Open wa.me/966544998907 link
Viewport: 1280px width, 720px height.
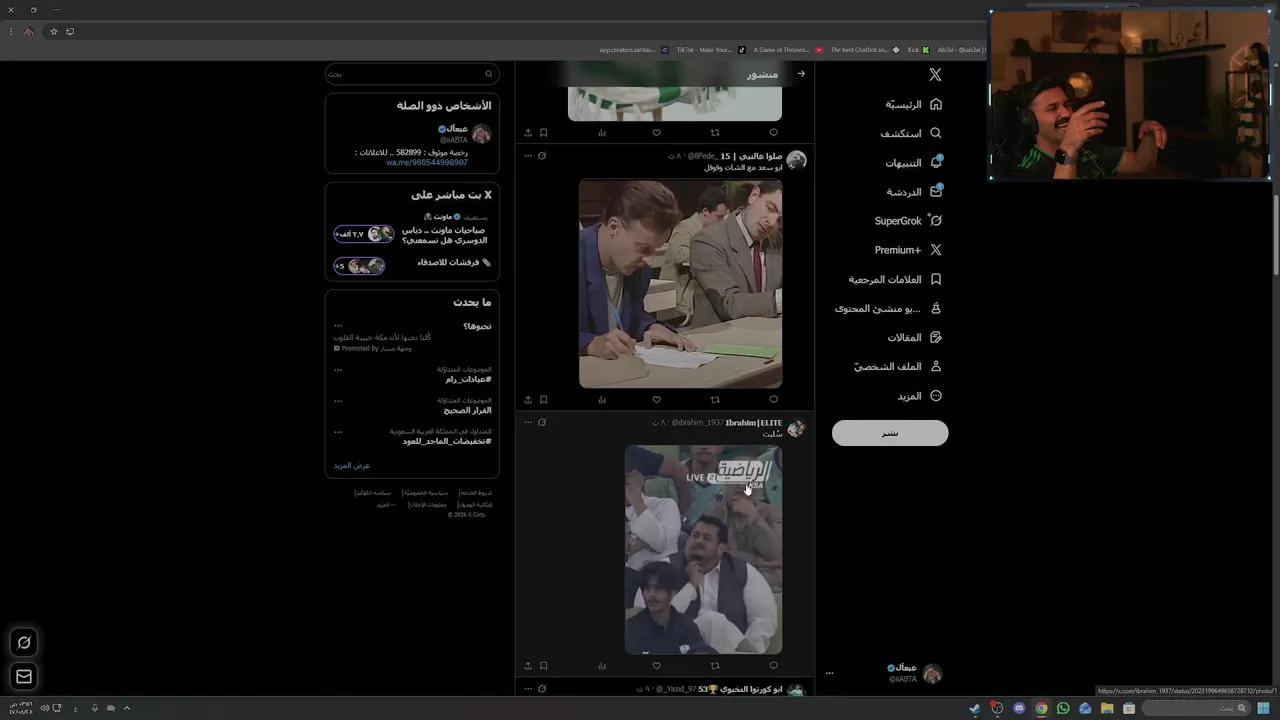click(427, 162)
